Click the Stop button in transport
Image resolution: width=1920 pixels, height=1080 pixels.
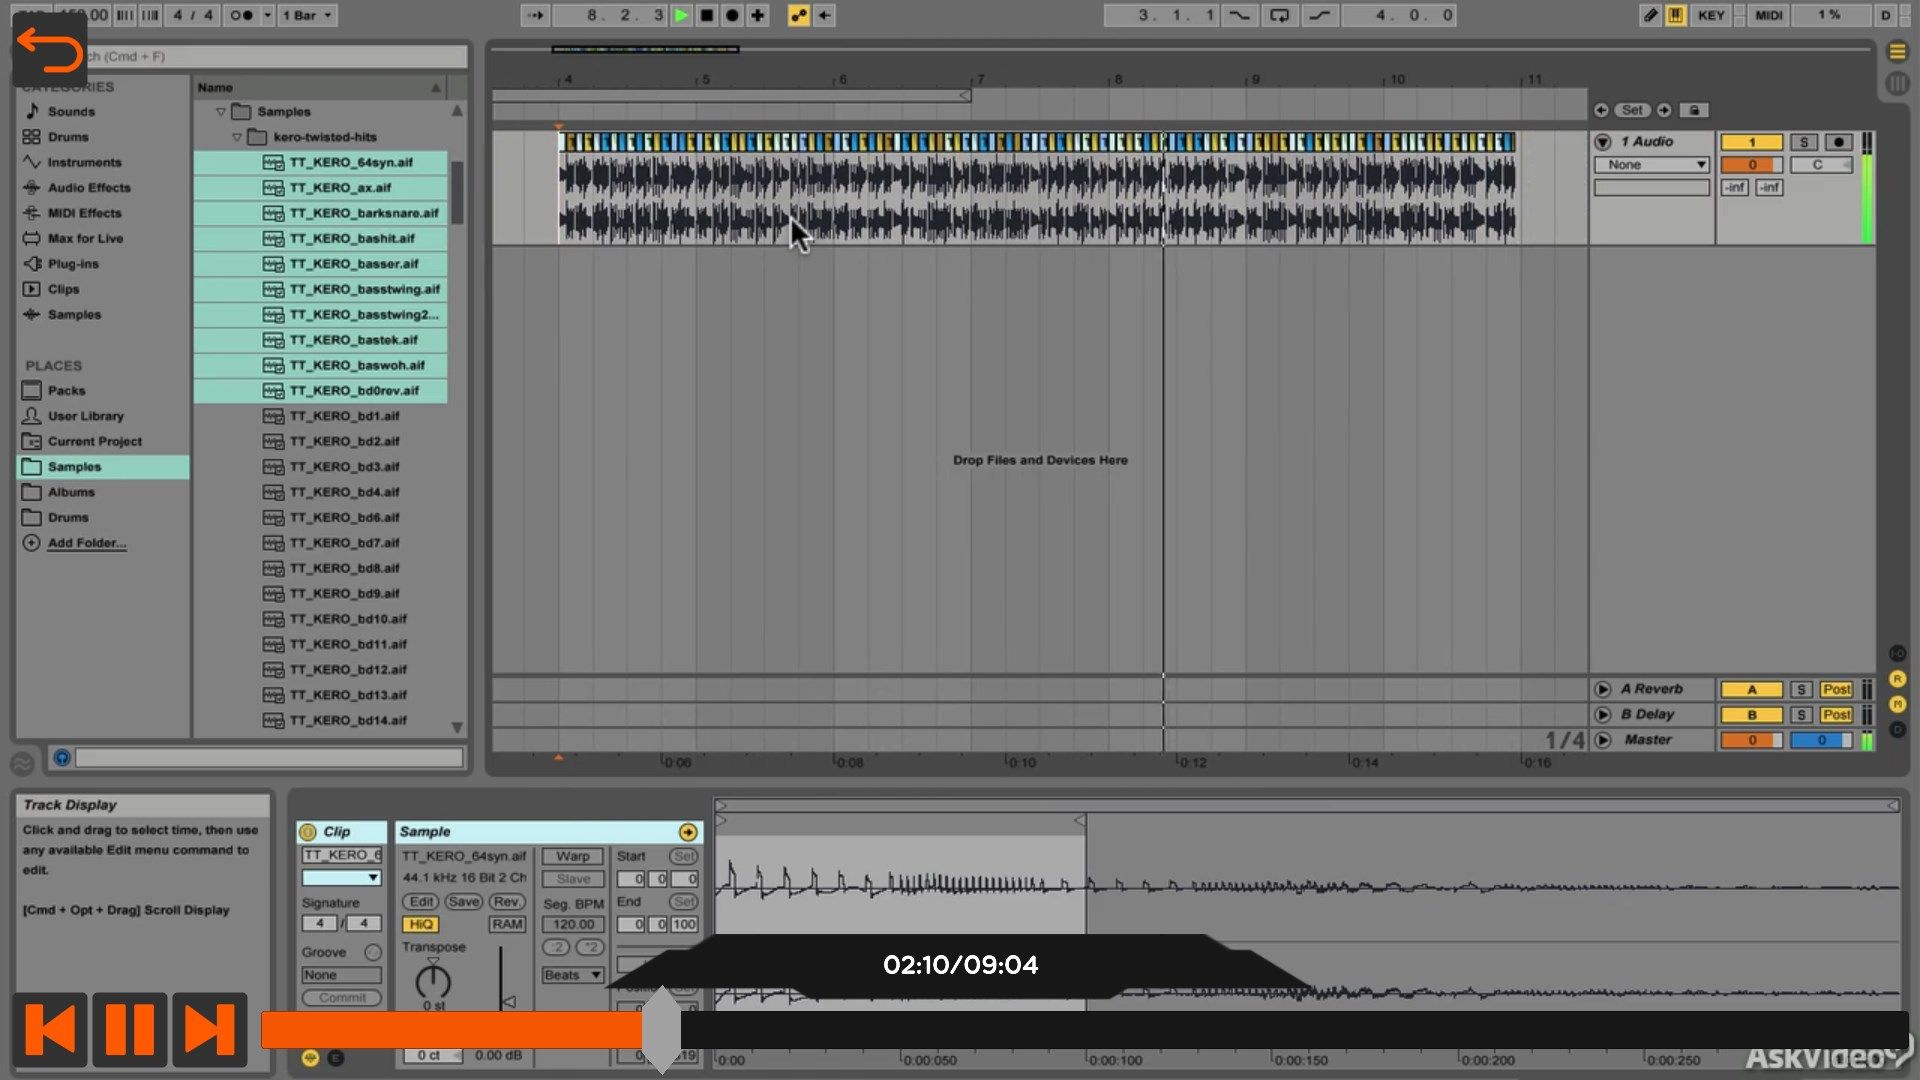pyautogui.click(x=707, y=15)
